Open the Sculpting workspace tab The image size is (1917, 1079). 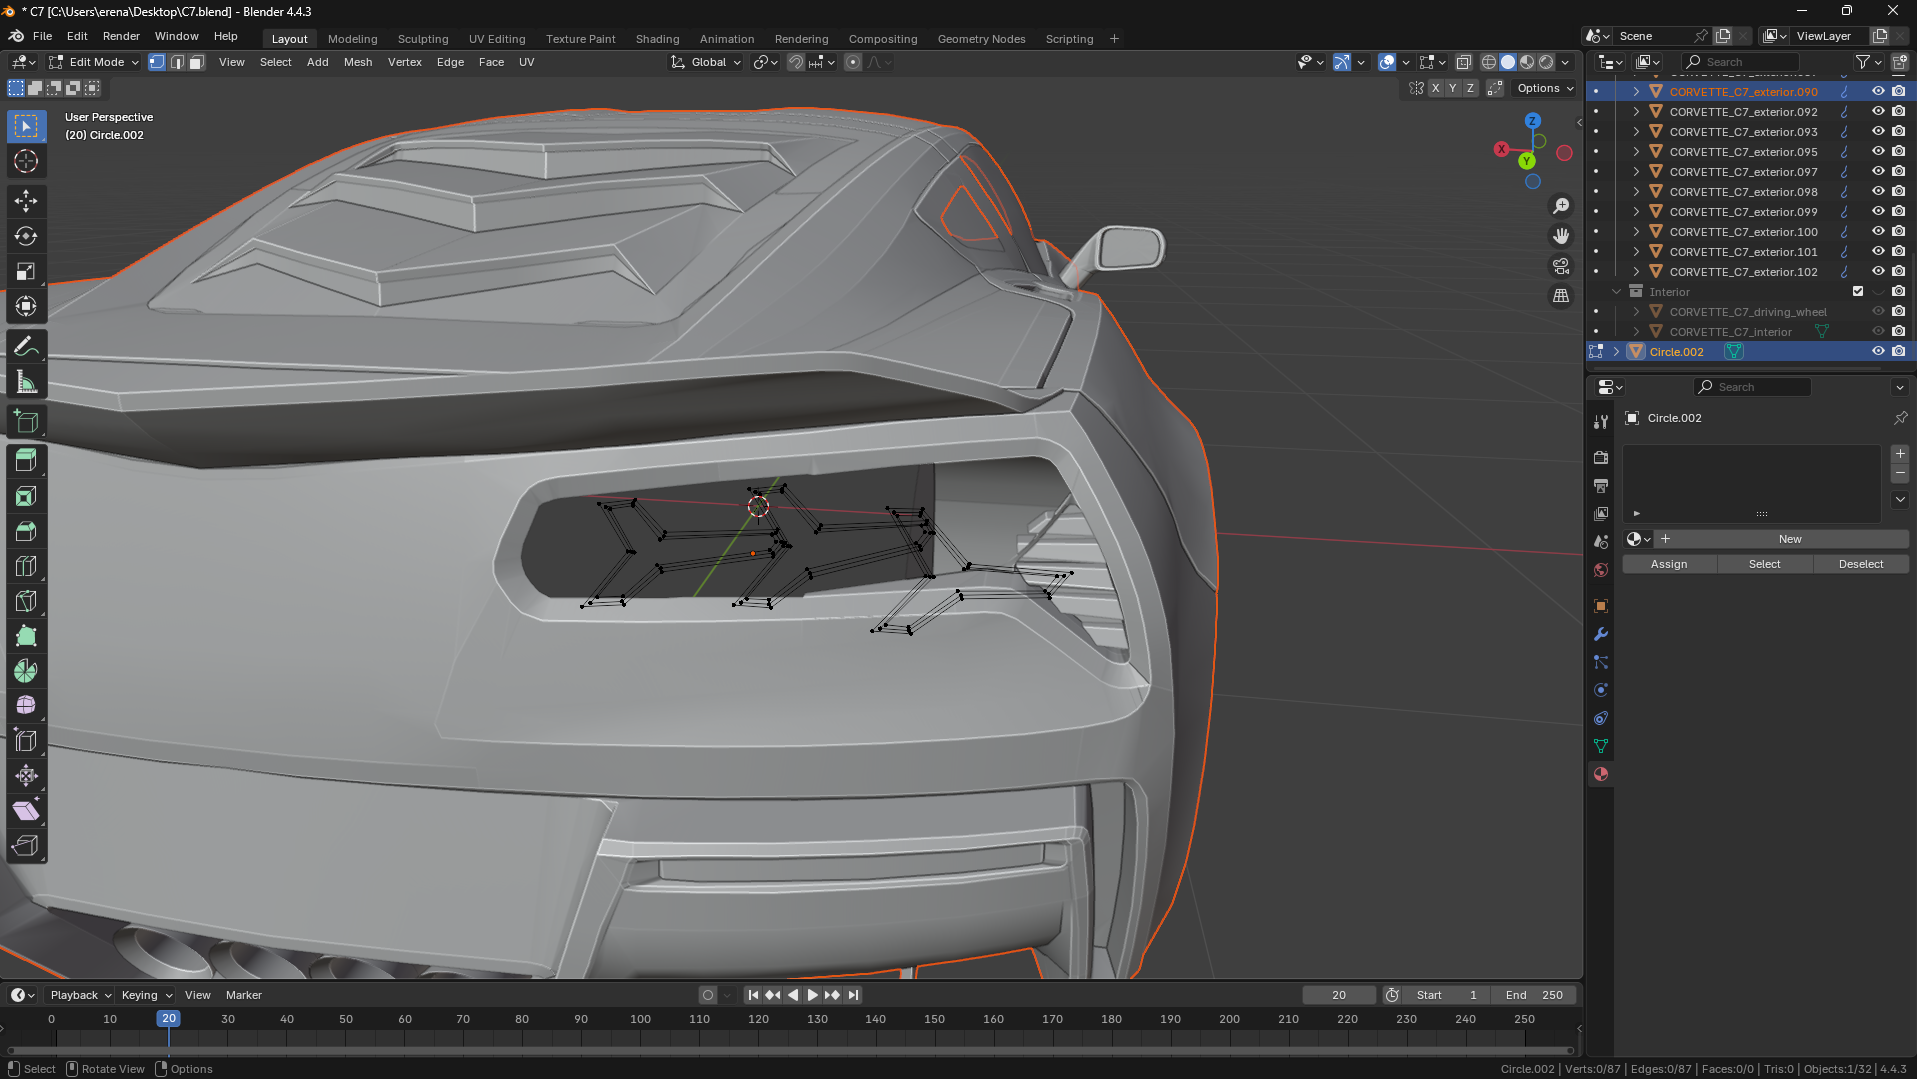click(422, 39)
